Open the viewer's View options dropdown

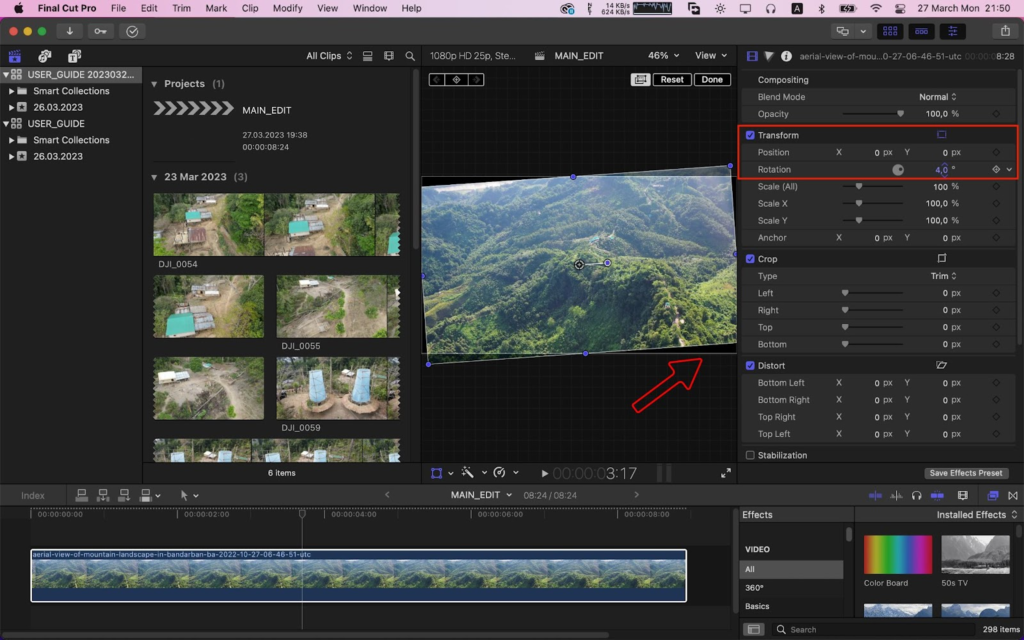711,56
